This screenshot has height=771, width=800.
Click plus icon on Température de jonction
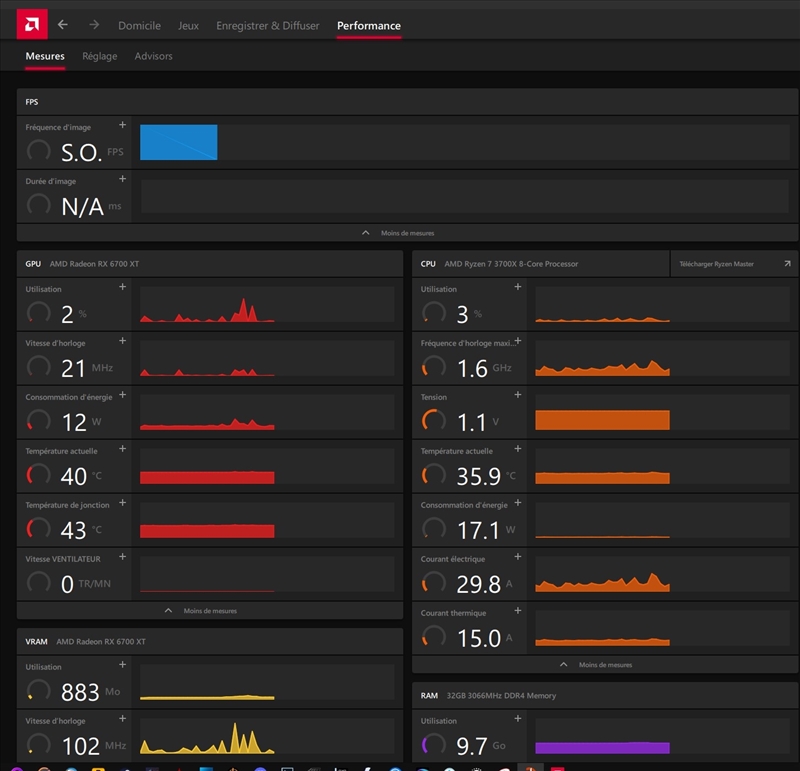coord(123,503)
